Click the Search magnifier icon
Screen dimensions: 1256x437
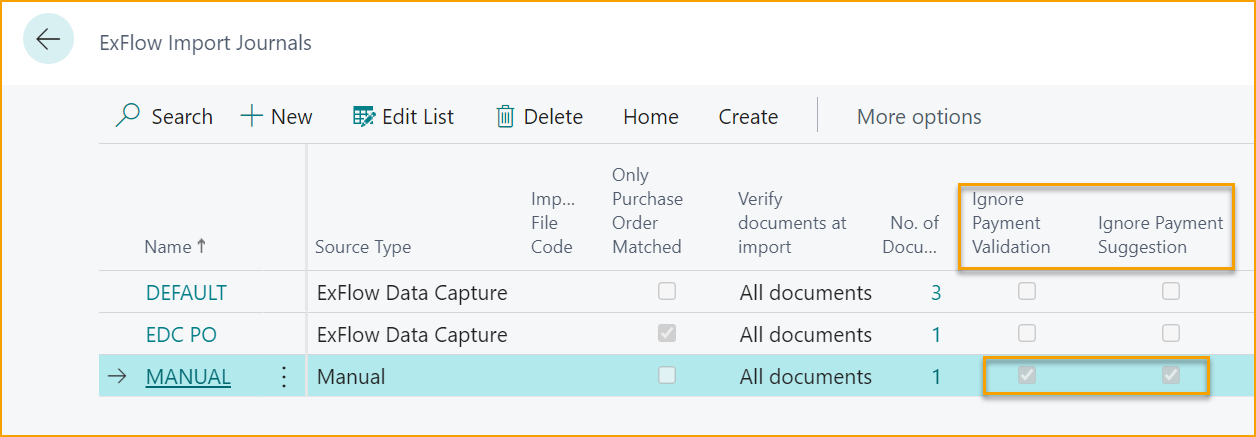(128, 117)
